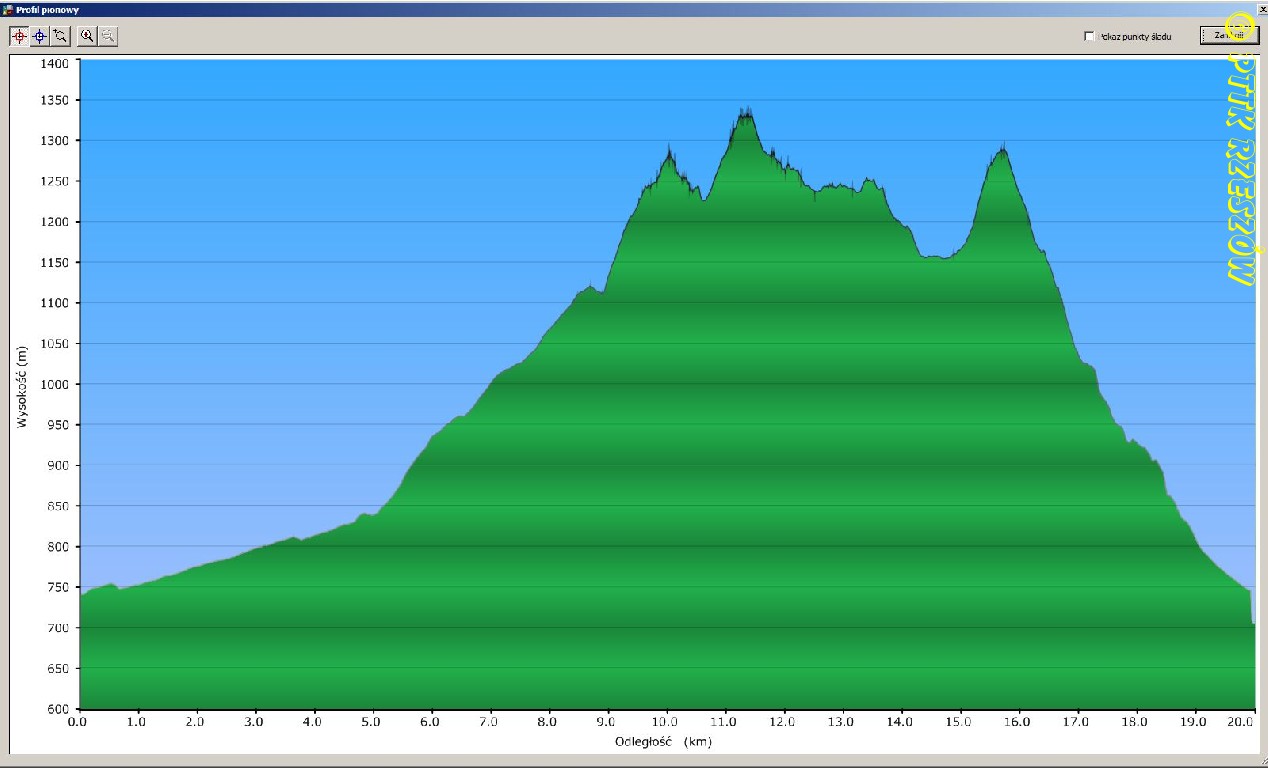The image size is (1268, 768).
Task: Select the red crosshair marker tool
Action: (19, 36)
